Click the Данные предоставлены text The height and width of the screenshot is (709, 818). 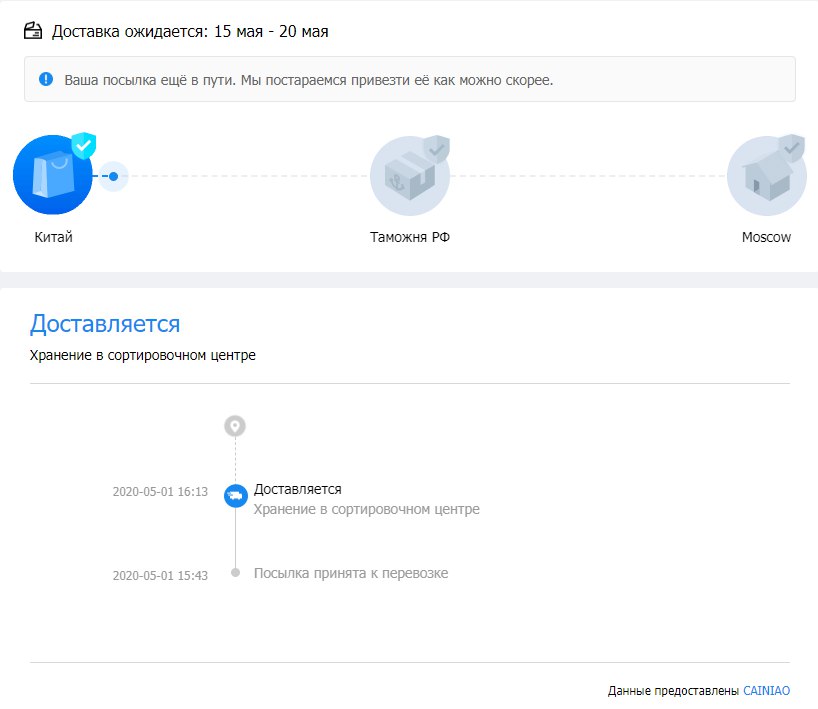[x=673, y=691]
